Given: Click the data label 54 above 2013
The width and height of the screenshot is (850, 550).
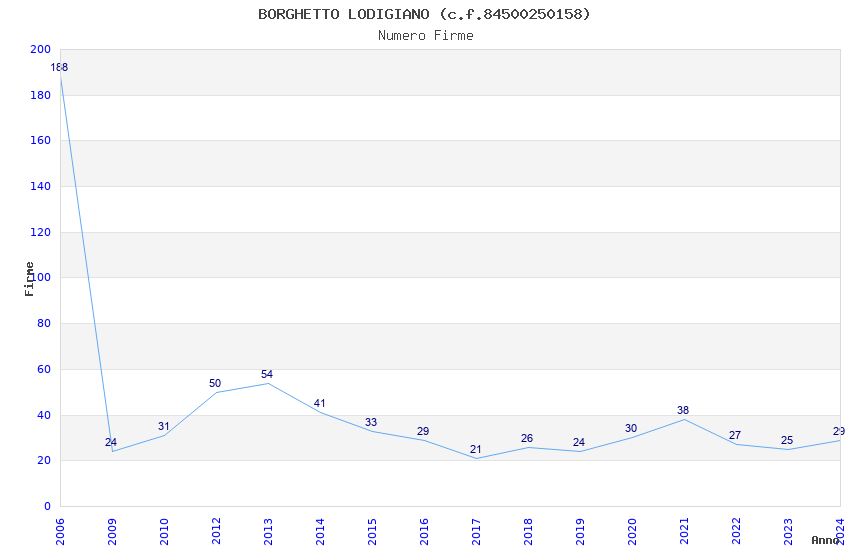Looking at the screenshot, I should point(267,374).
